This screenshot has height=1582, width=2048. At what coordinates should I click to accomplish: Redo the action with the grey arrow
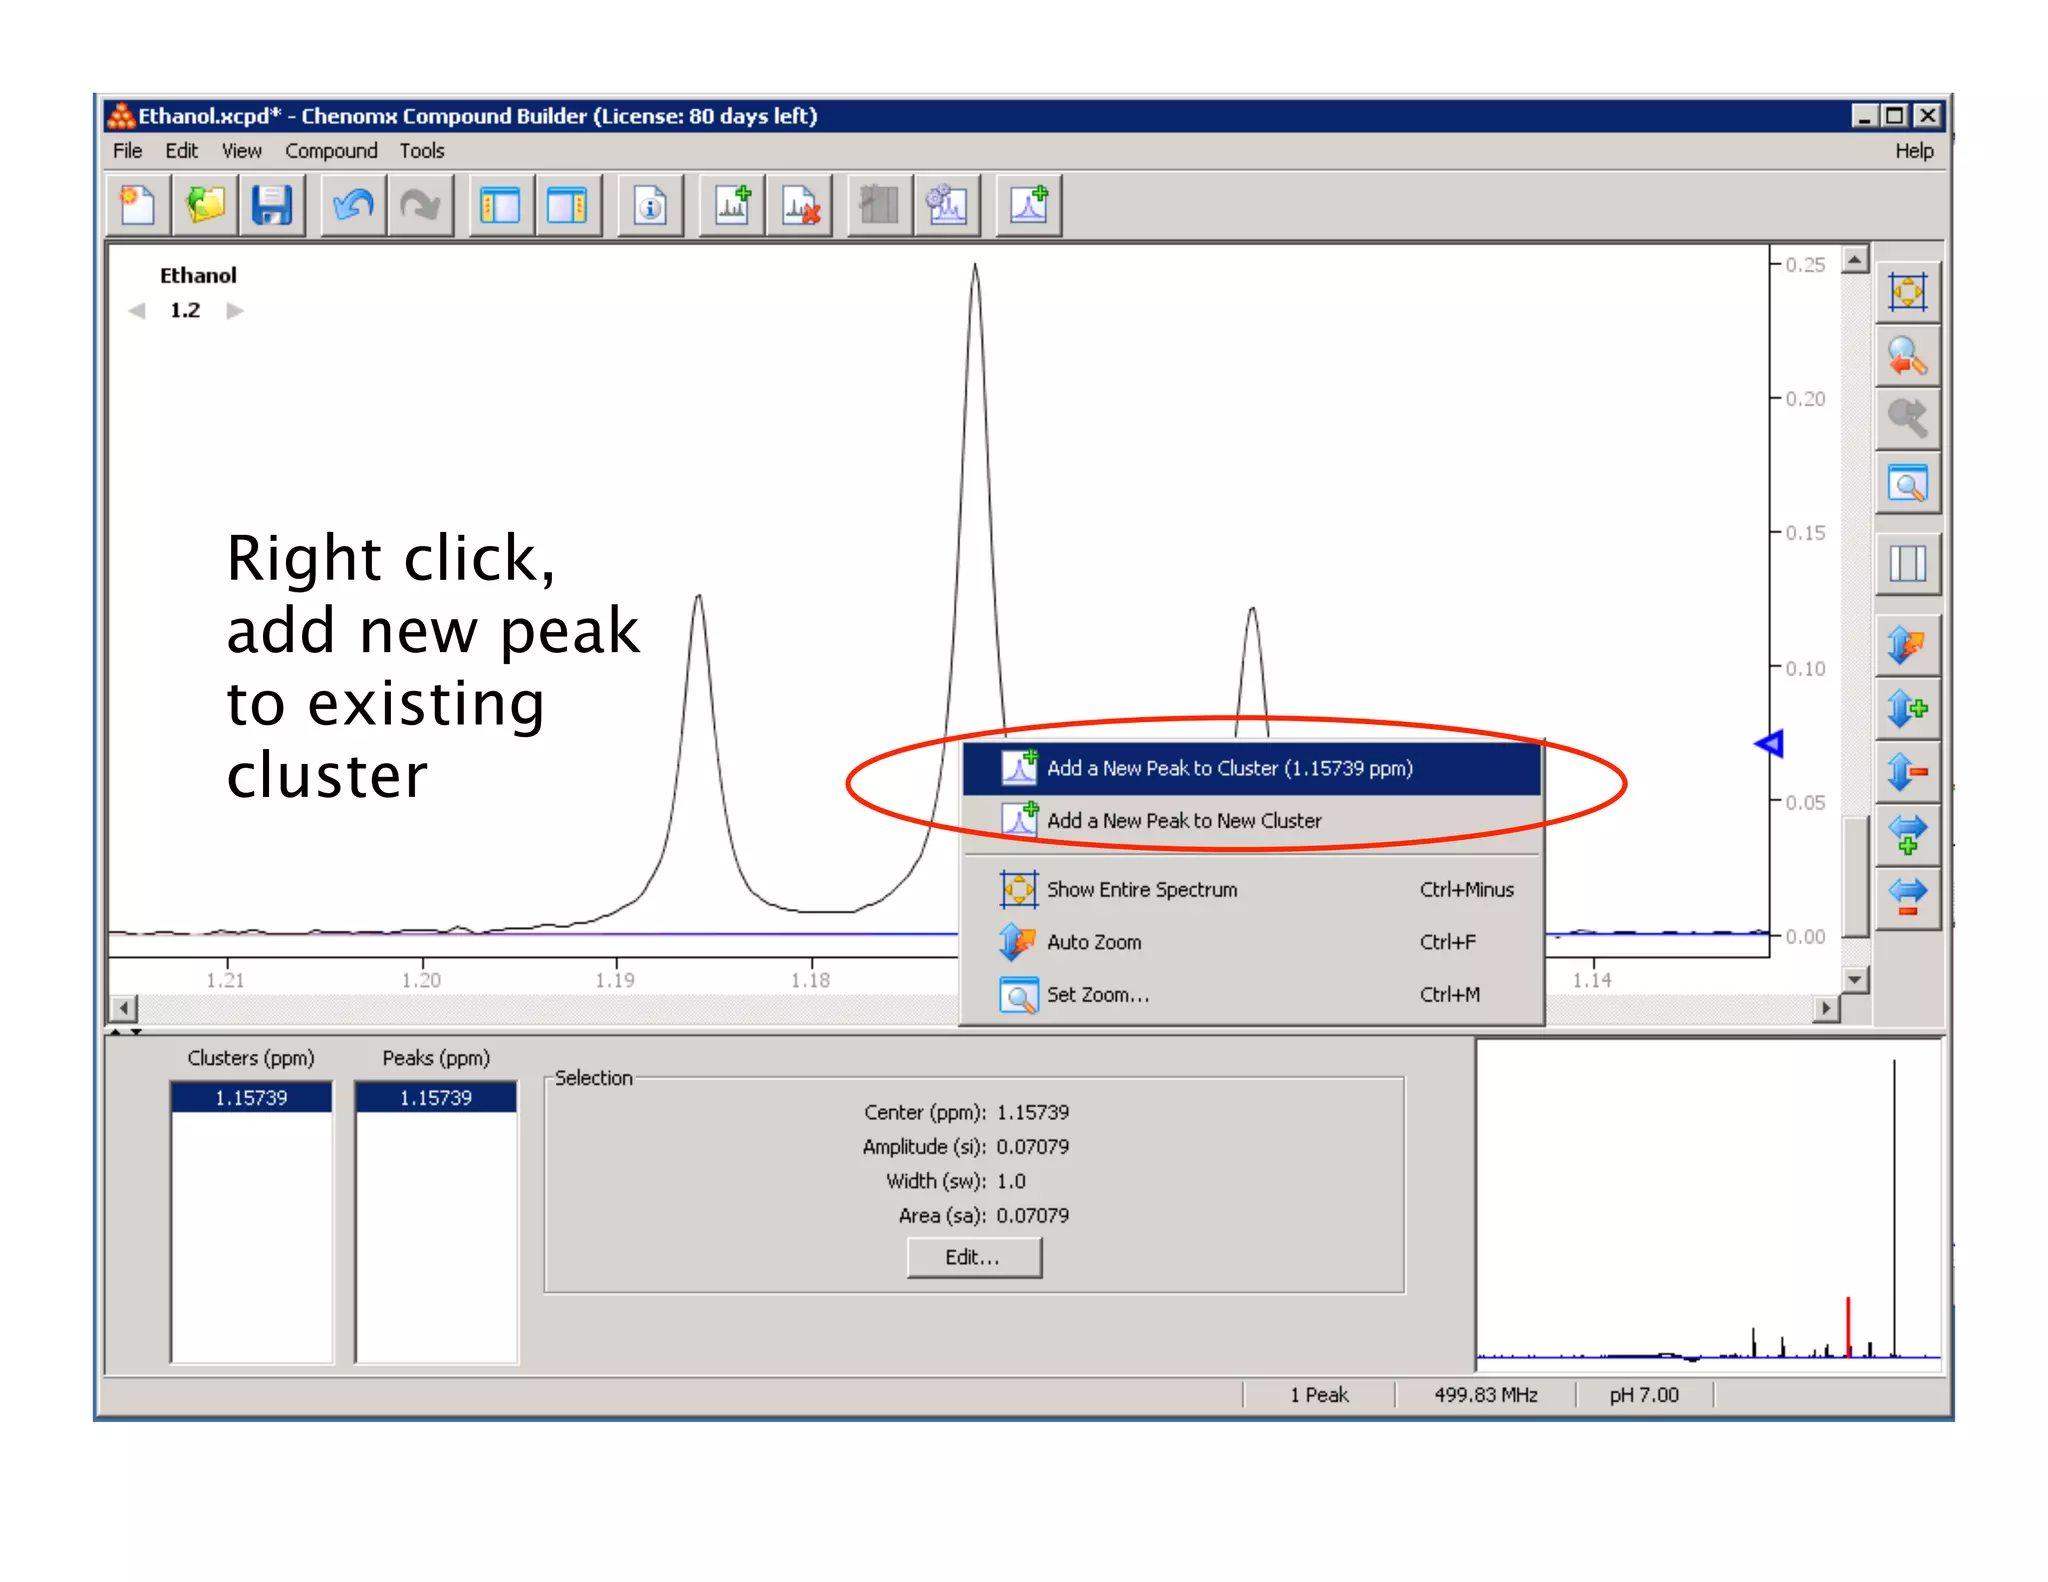pos(420,206)
